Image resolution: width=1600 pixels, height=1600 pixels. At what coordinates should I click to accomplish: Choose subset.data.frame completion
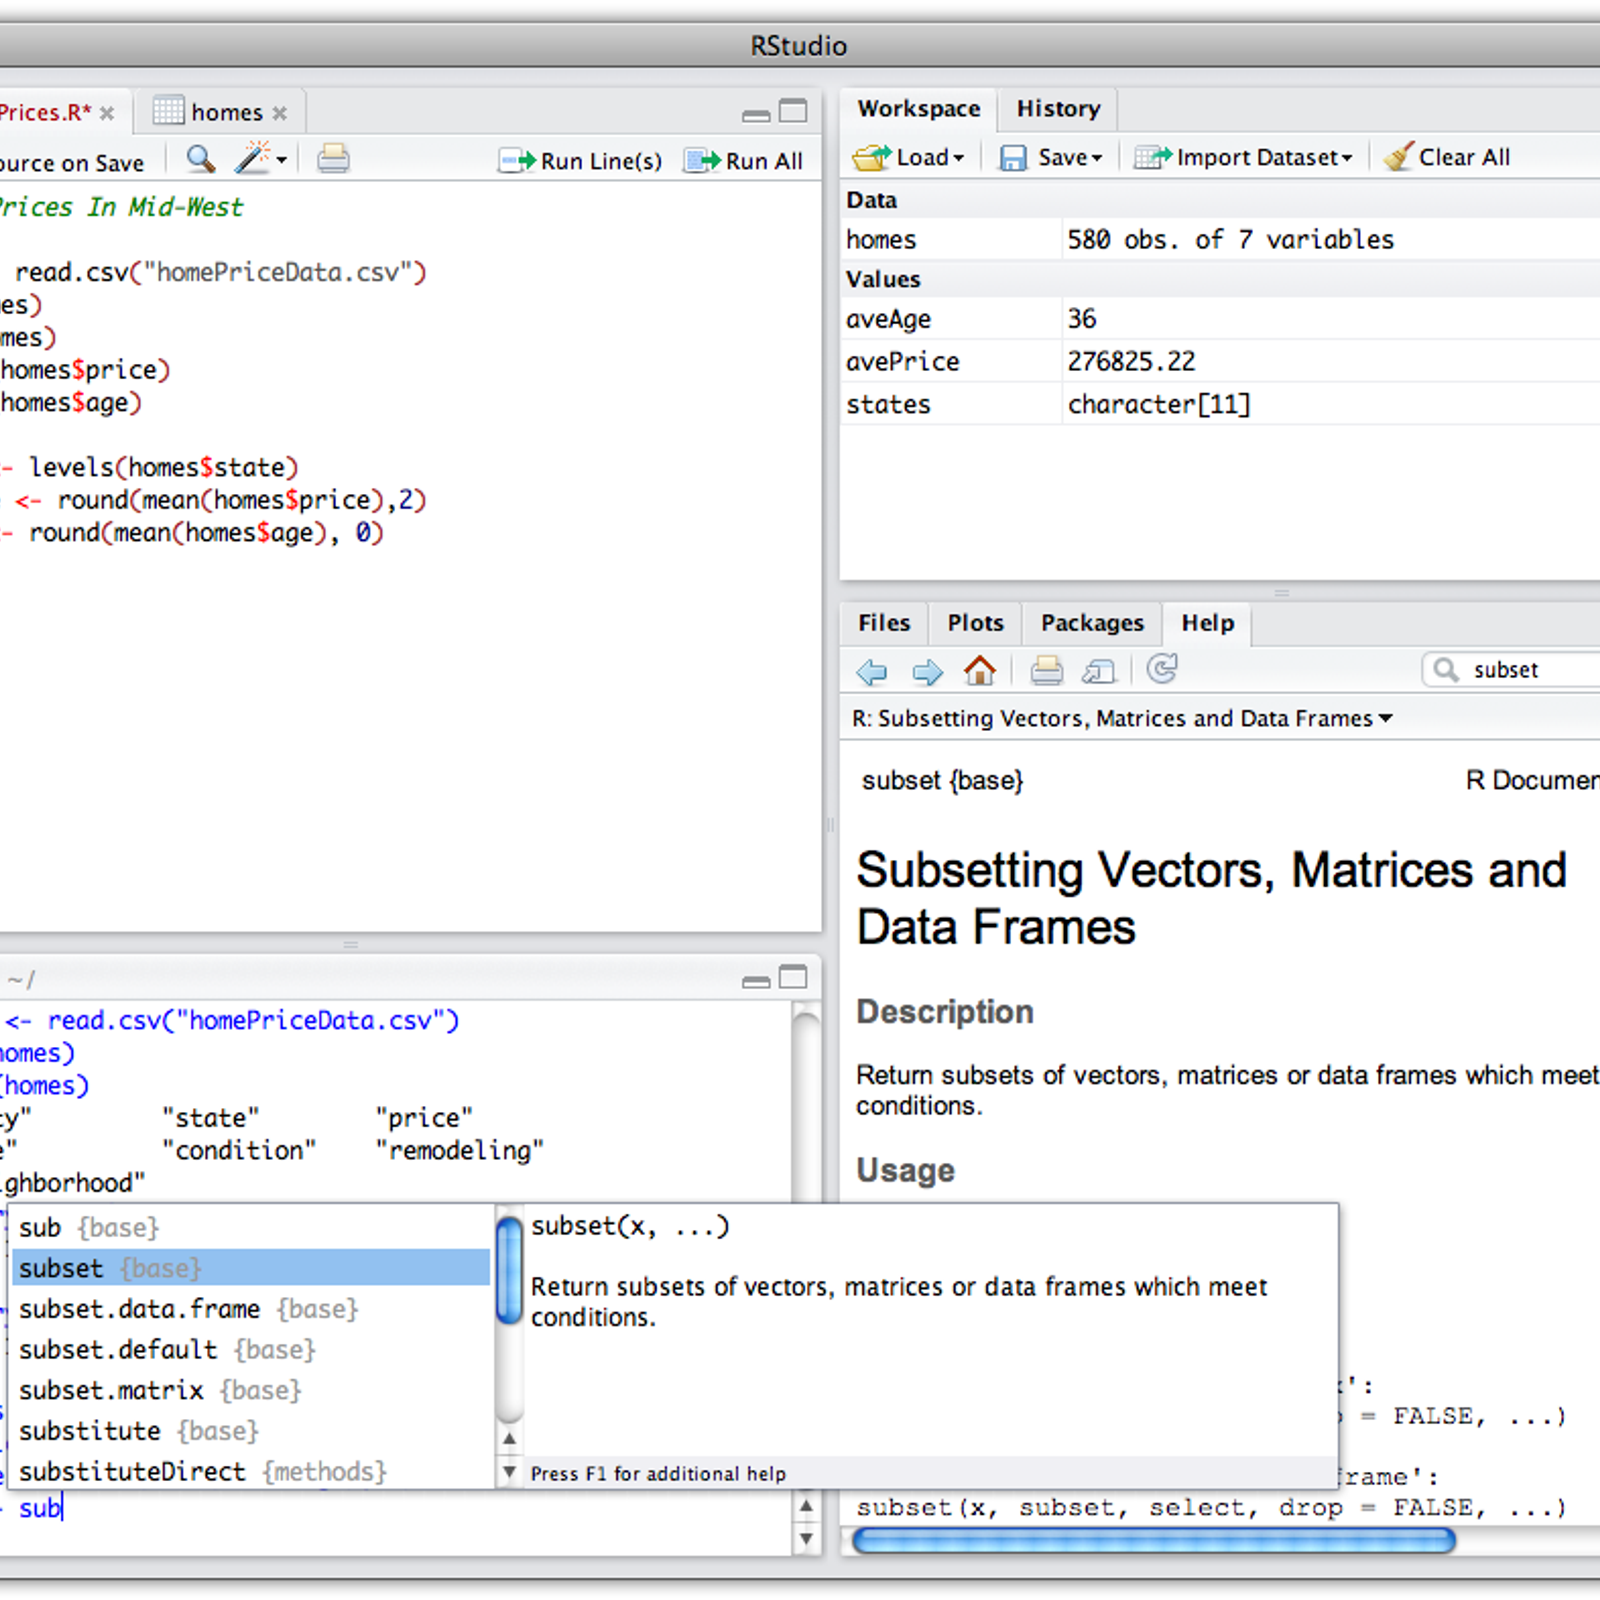coord(250,1309)
